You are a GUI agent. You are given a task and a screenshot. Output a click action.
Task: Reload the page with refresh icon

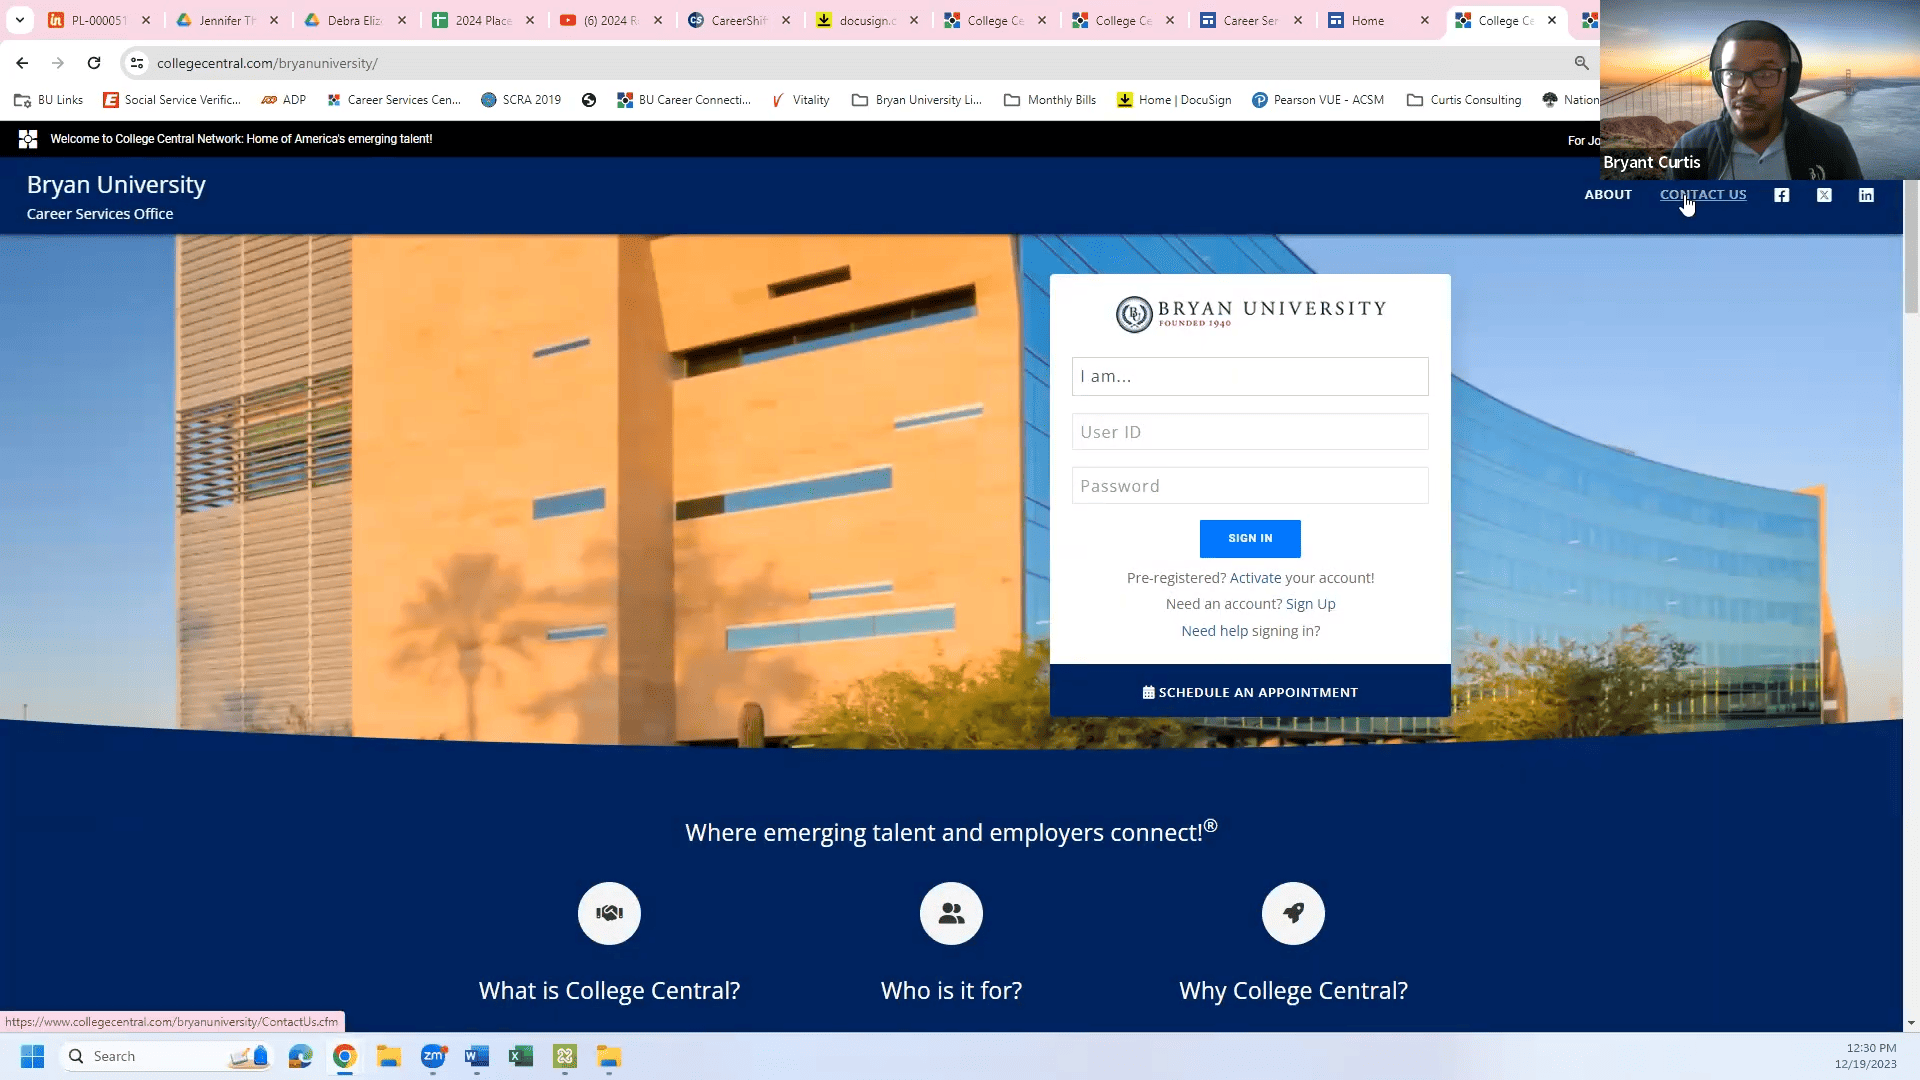click(x=94, y=63)
